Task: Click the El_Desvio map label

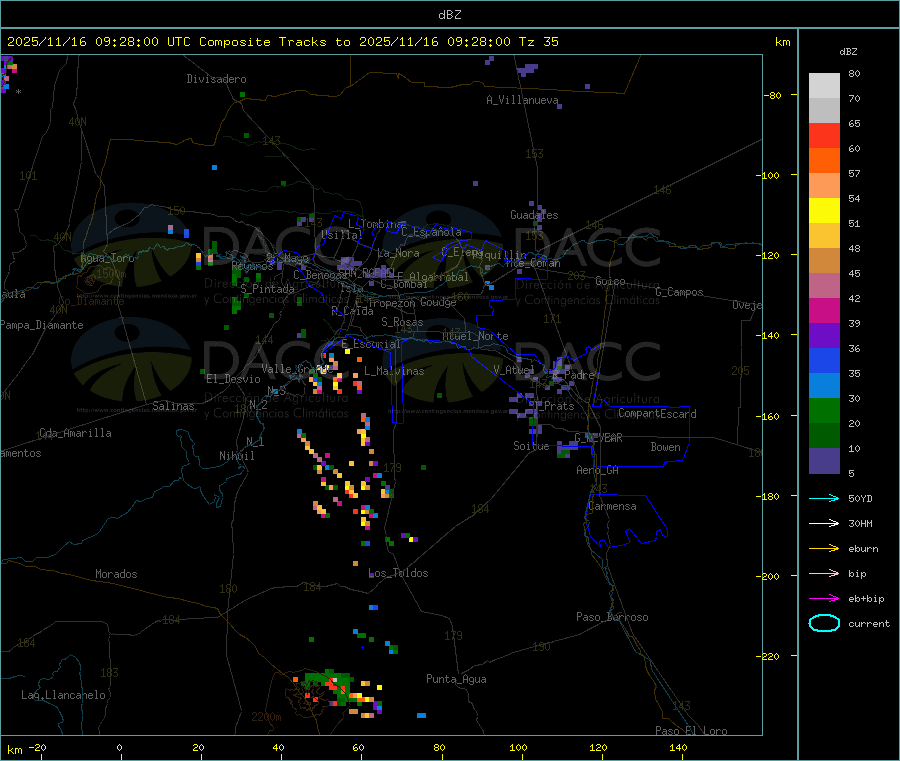Action: click(x=233, y=379)
